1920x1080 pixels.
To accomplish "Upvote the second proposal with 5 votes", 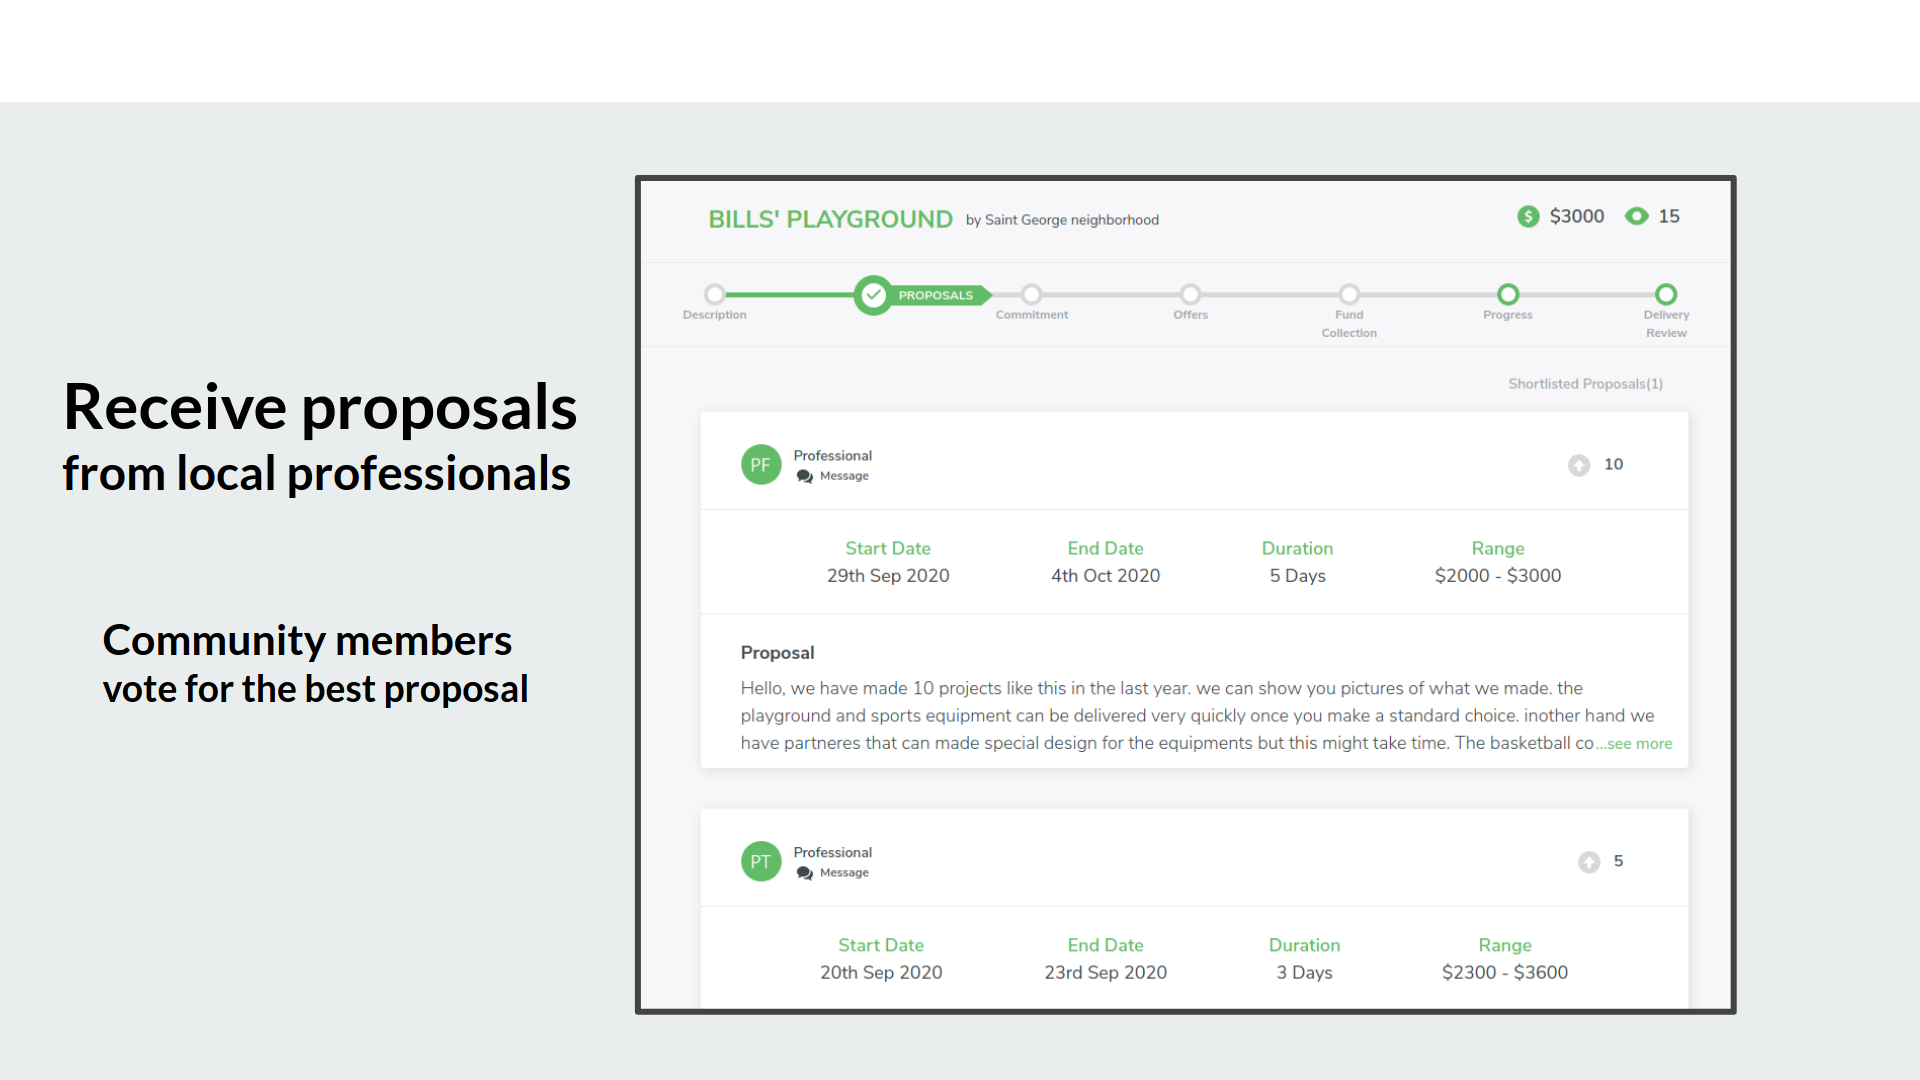I will [1588, 862].
